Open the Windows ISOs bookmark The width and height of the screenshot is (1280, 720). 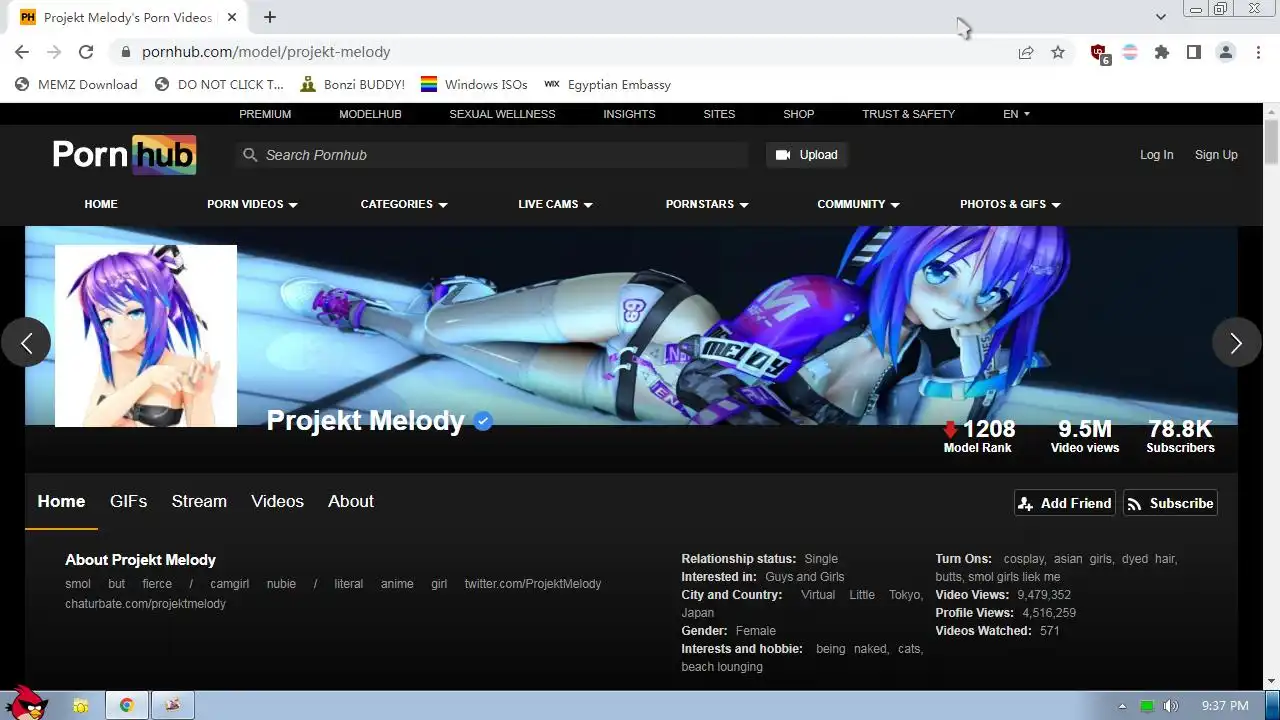(x=474, y=85)
